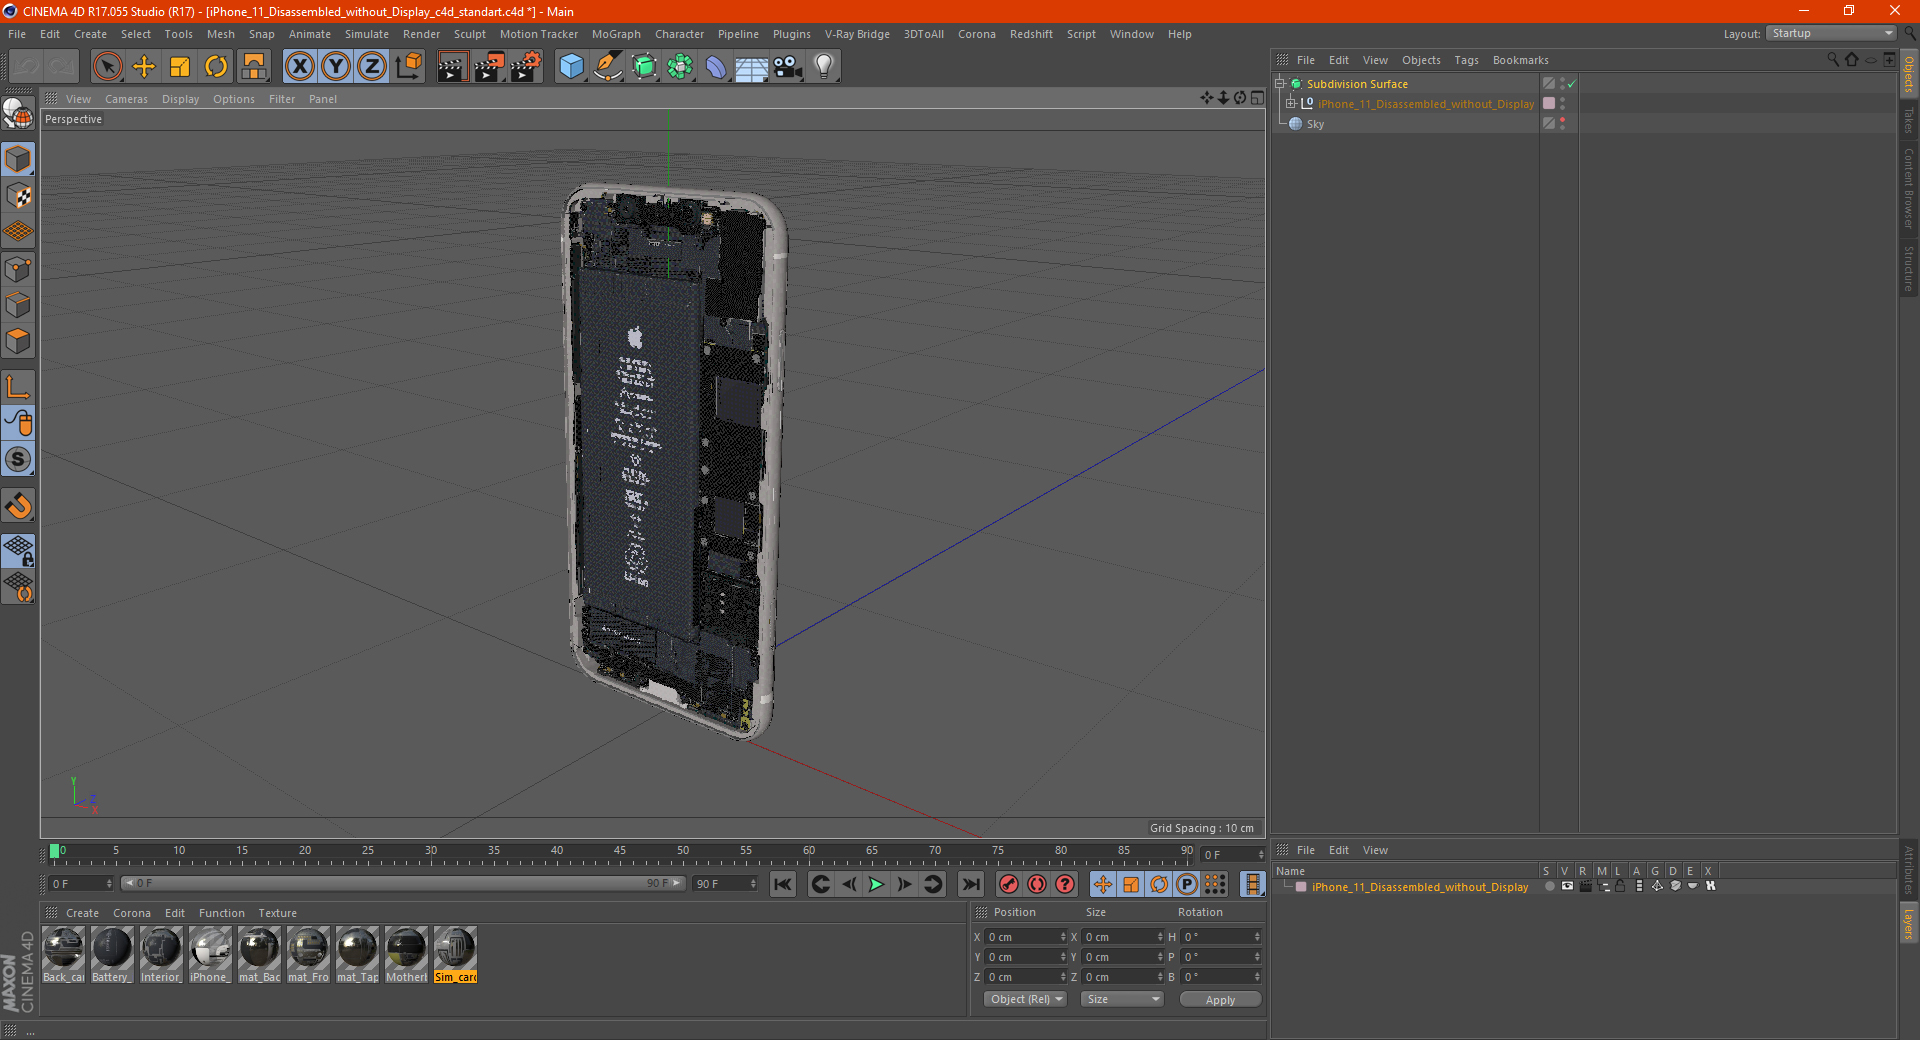Open the viewport Cameras menu

coord(126,99)
